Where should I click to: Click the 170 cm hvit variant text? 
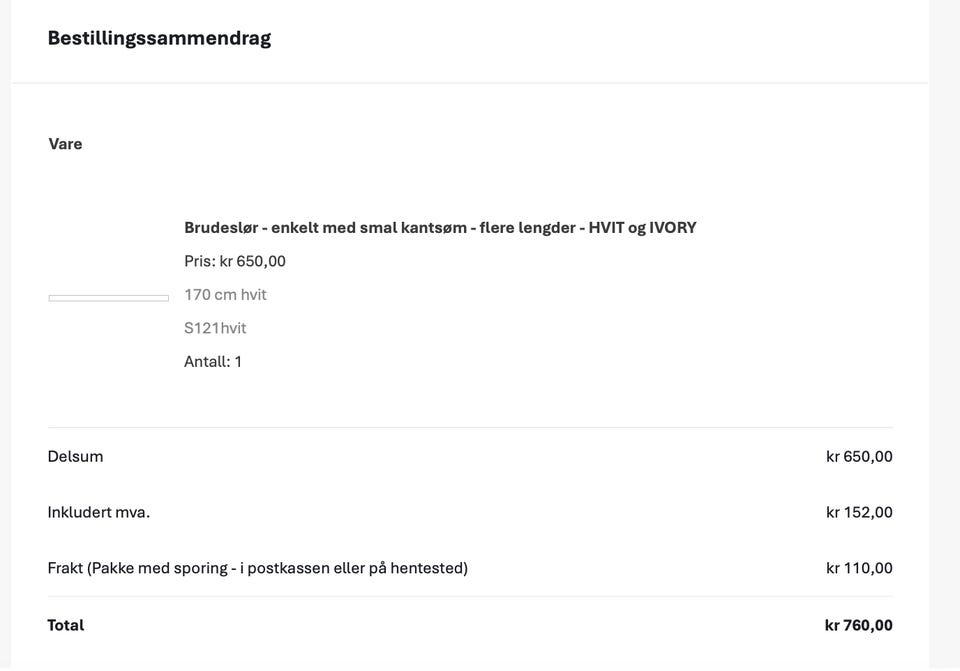click(225, 295)
